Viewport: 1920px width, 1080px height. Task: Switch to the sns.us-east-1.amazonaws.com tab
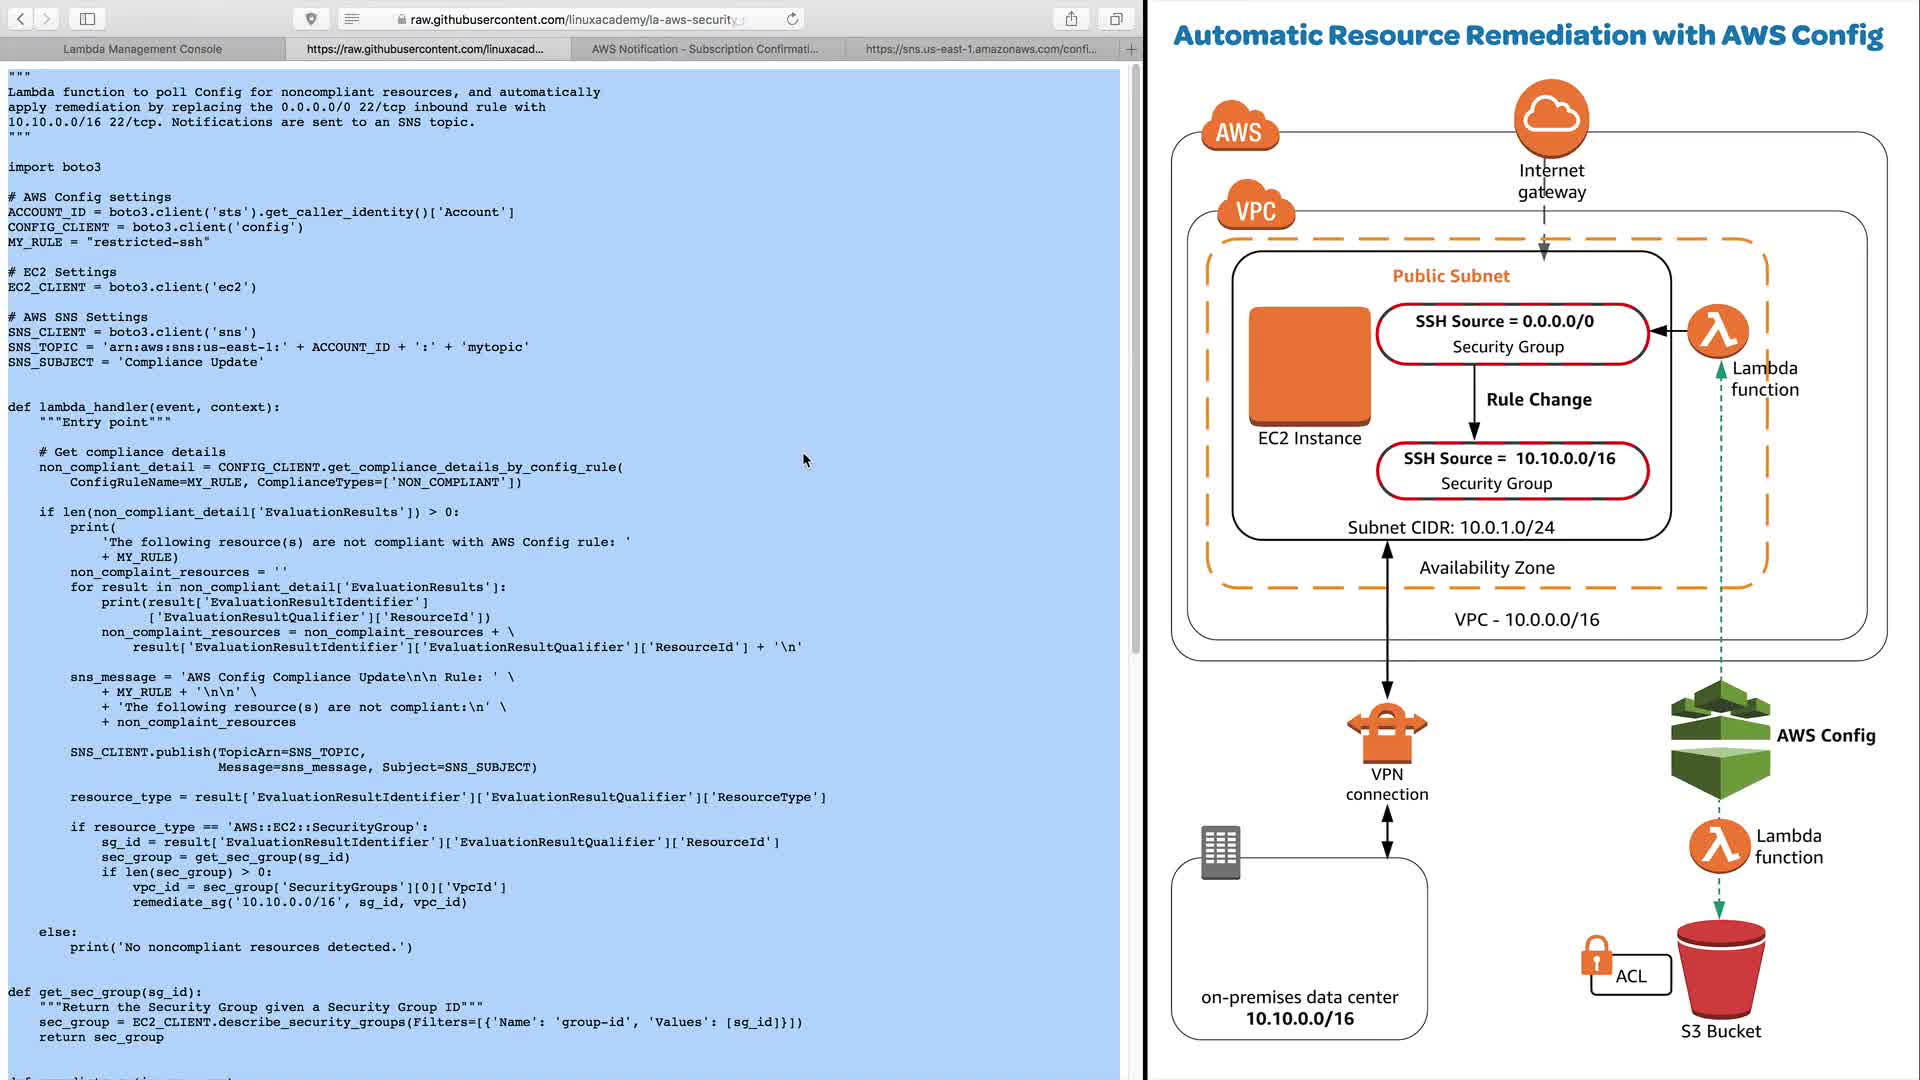coord(980,48)
